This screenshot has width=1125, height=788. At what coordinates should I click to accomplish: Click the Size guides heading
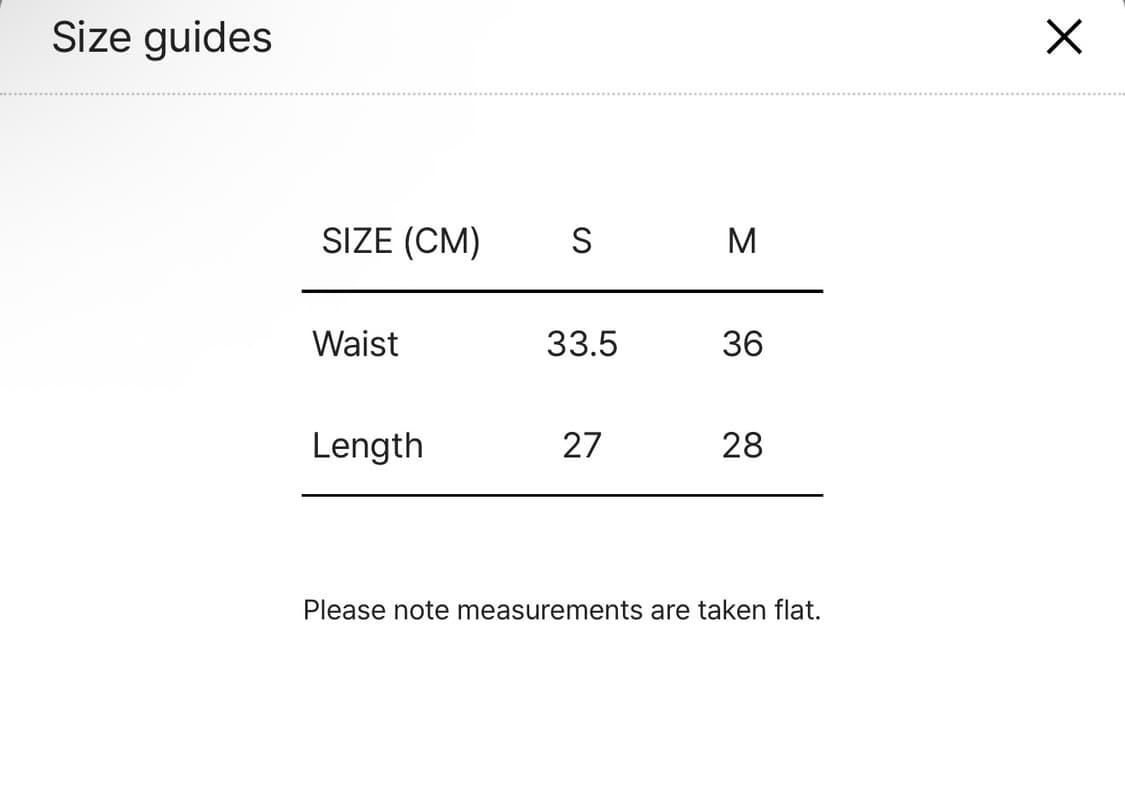pyautogui.click(x=162, y=38)
